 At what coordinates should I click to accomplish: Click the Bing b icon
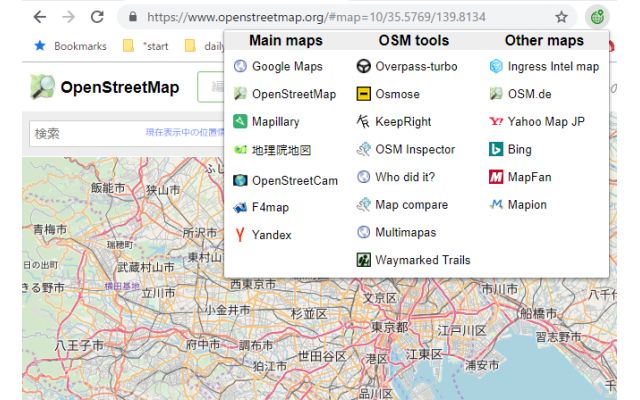[496, 149]
